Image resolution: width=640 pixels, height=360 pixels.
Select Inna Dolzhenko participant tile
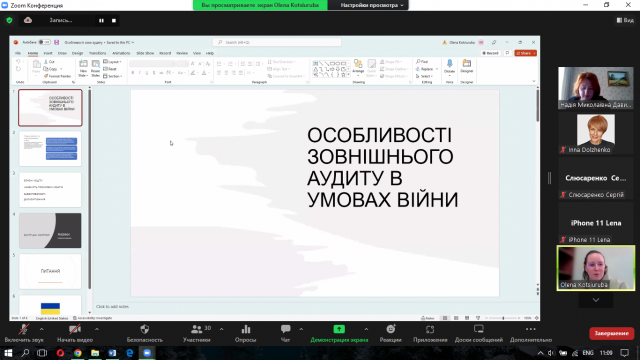click(x=596, y=133)
